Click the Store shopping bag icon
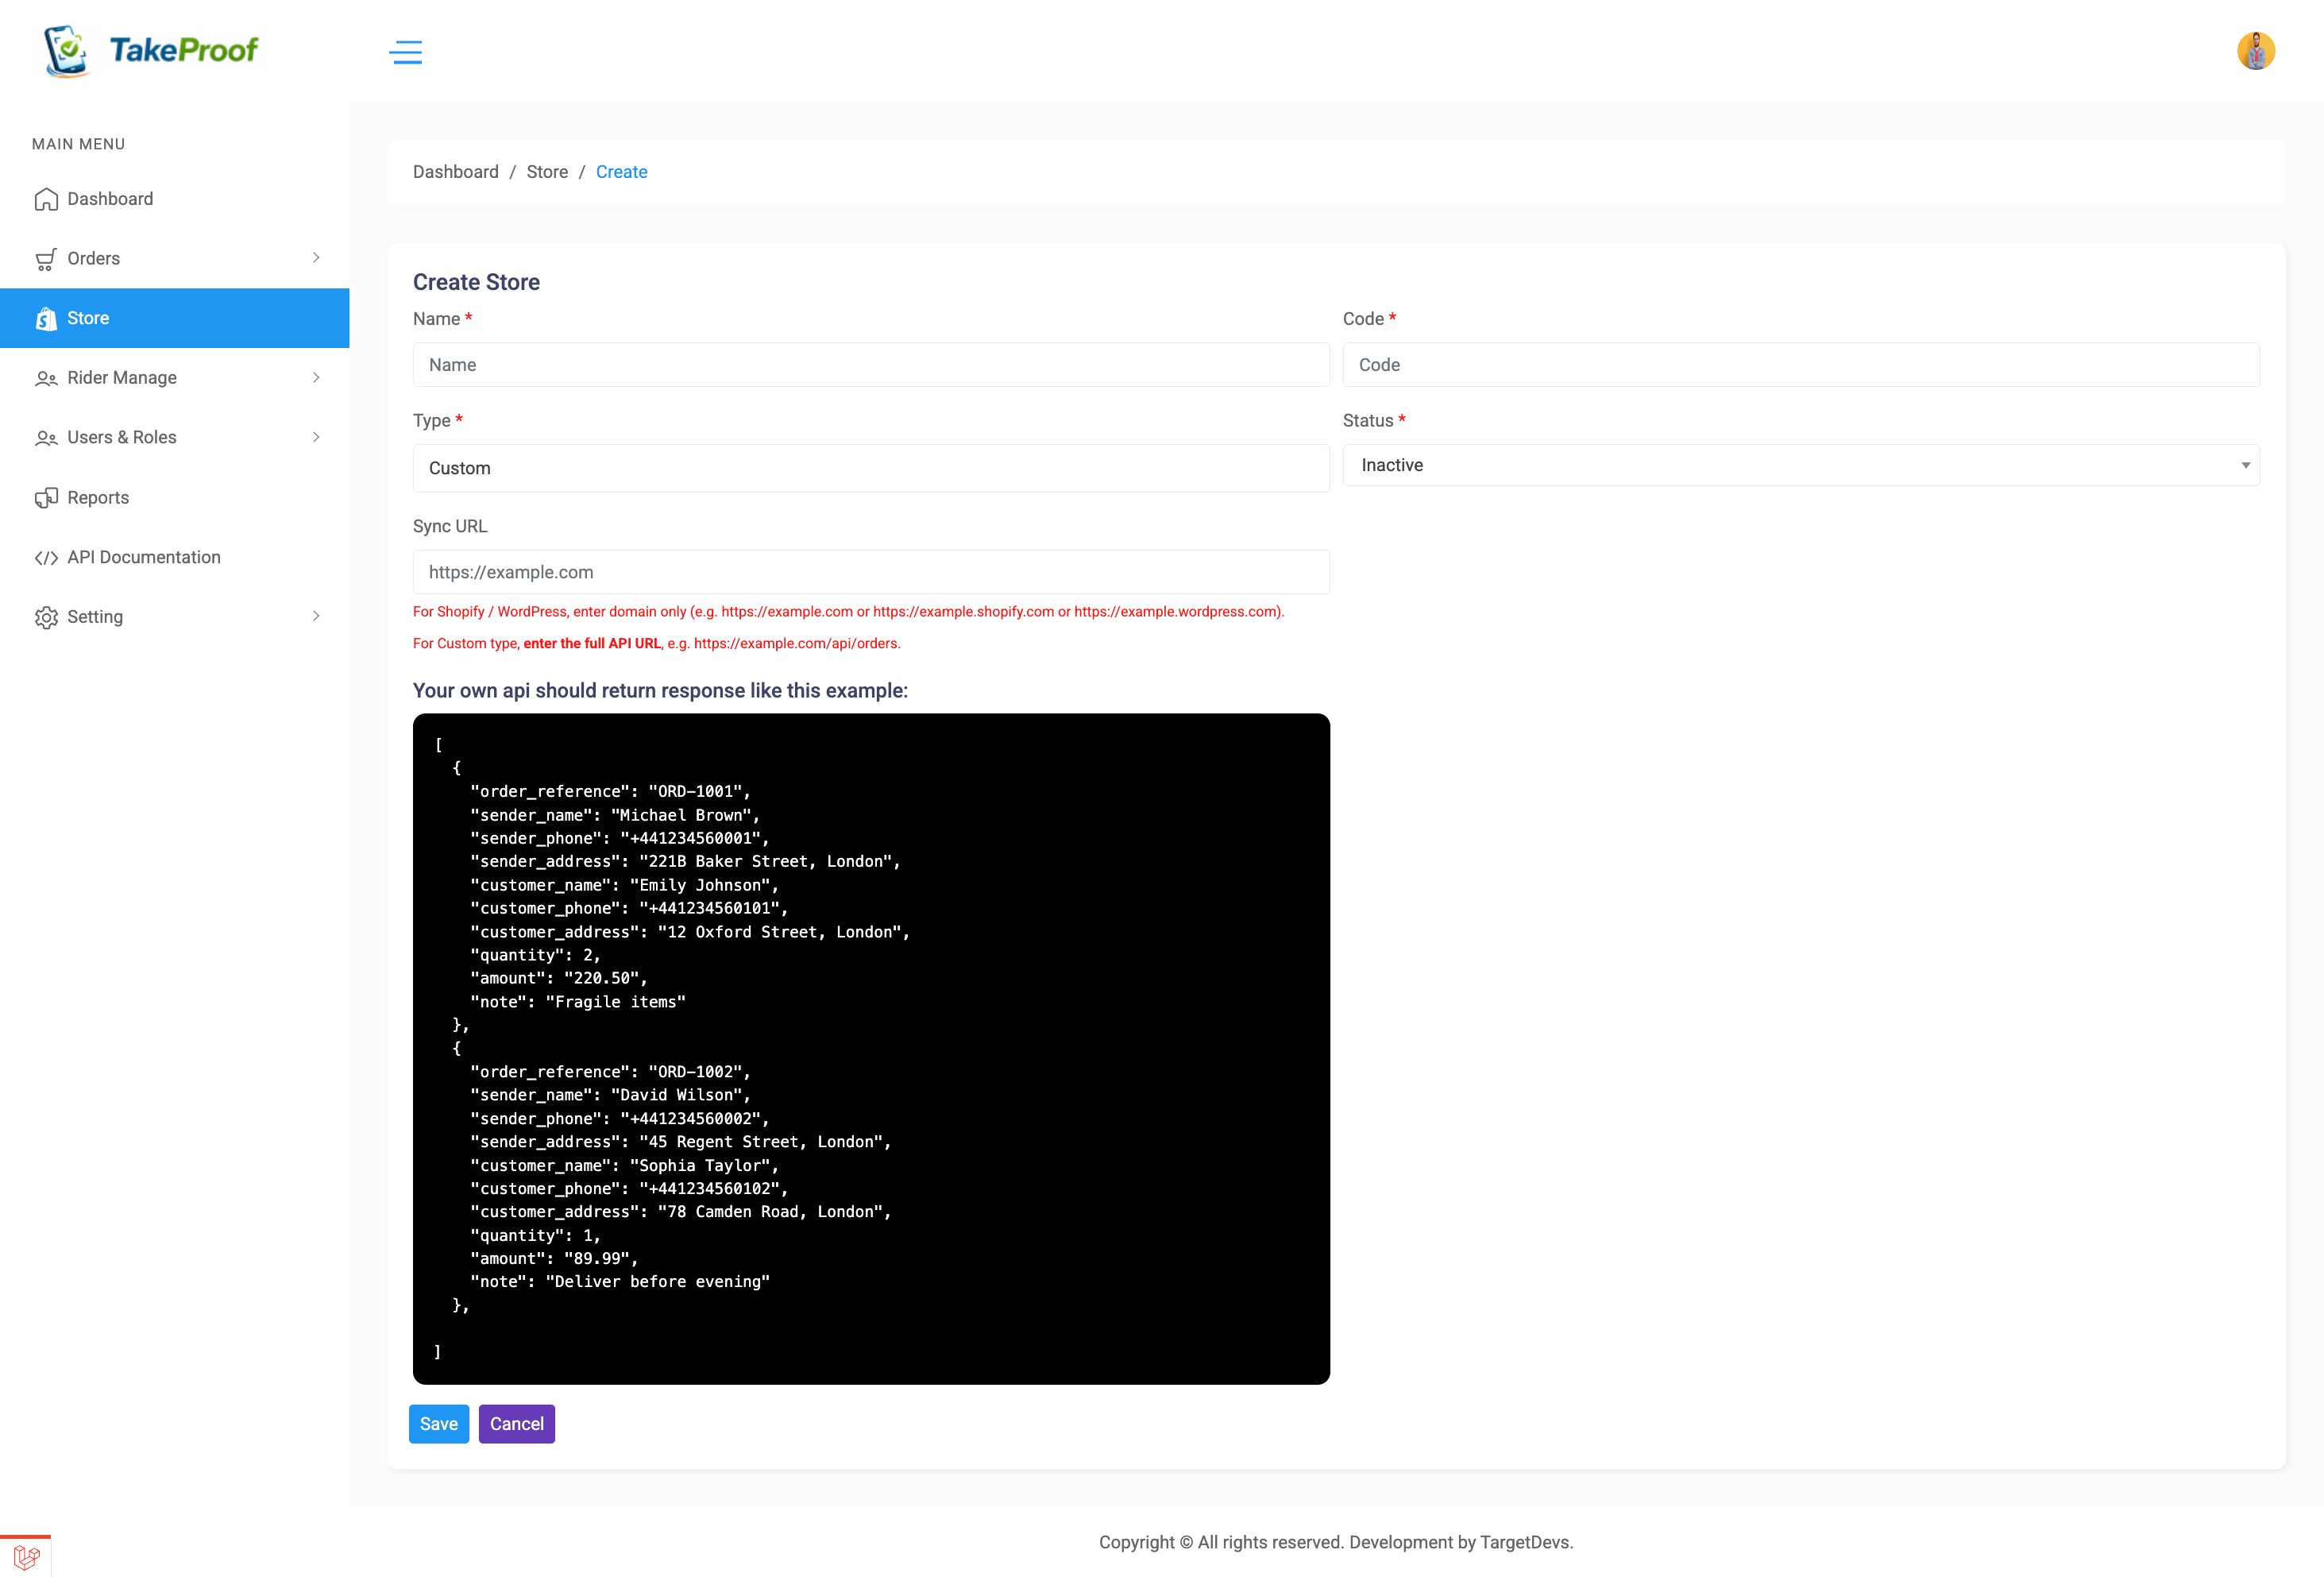 (x=46, y=318)
